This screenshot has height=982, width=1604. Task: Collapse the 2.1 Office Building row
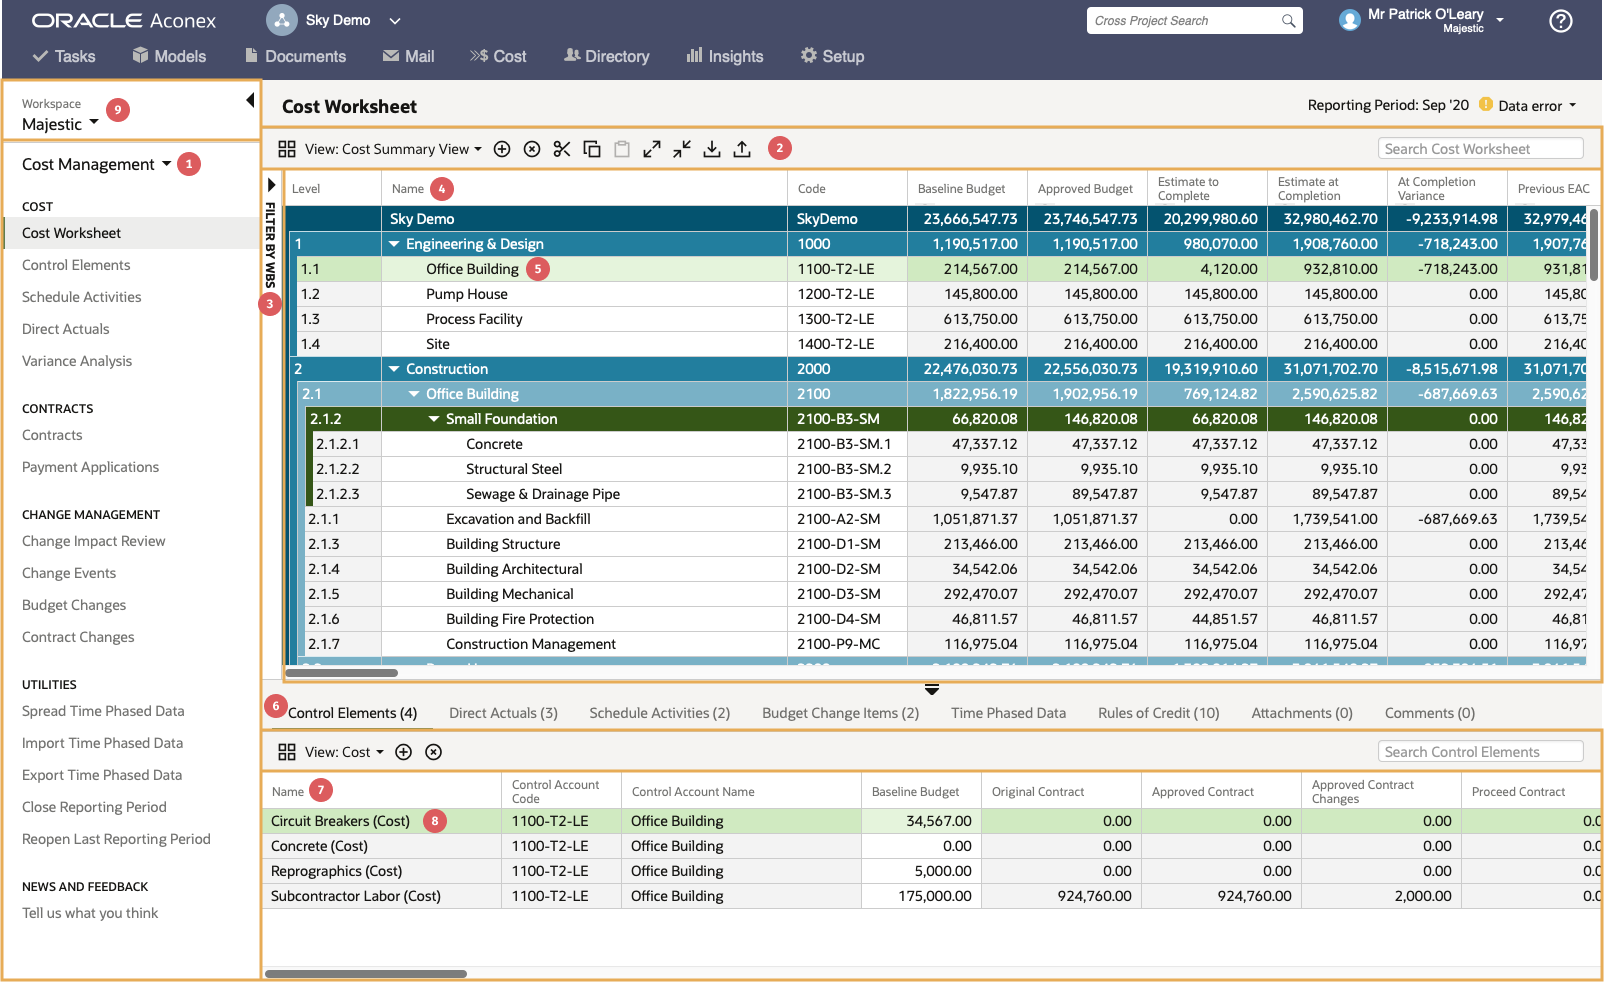(414, 394)
